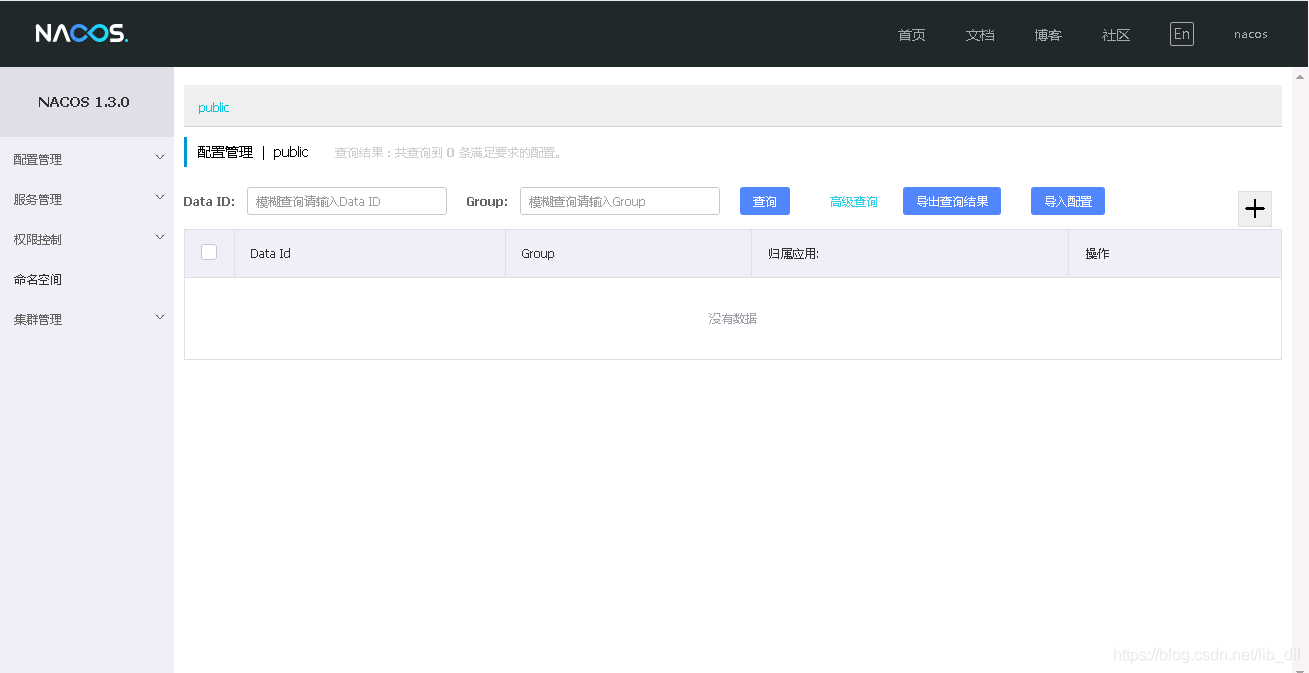Image resolution: width=1309 pixels, height=673 pixels.
Task: Open the 博客 menu item
Action: pos(1047,34)
